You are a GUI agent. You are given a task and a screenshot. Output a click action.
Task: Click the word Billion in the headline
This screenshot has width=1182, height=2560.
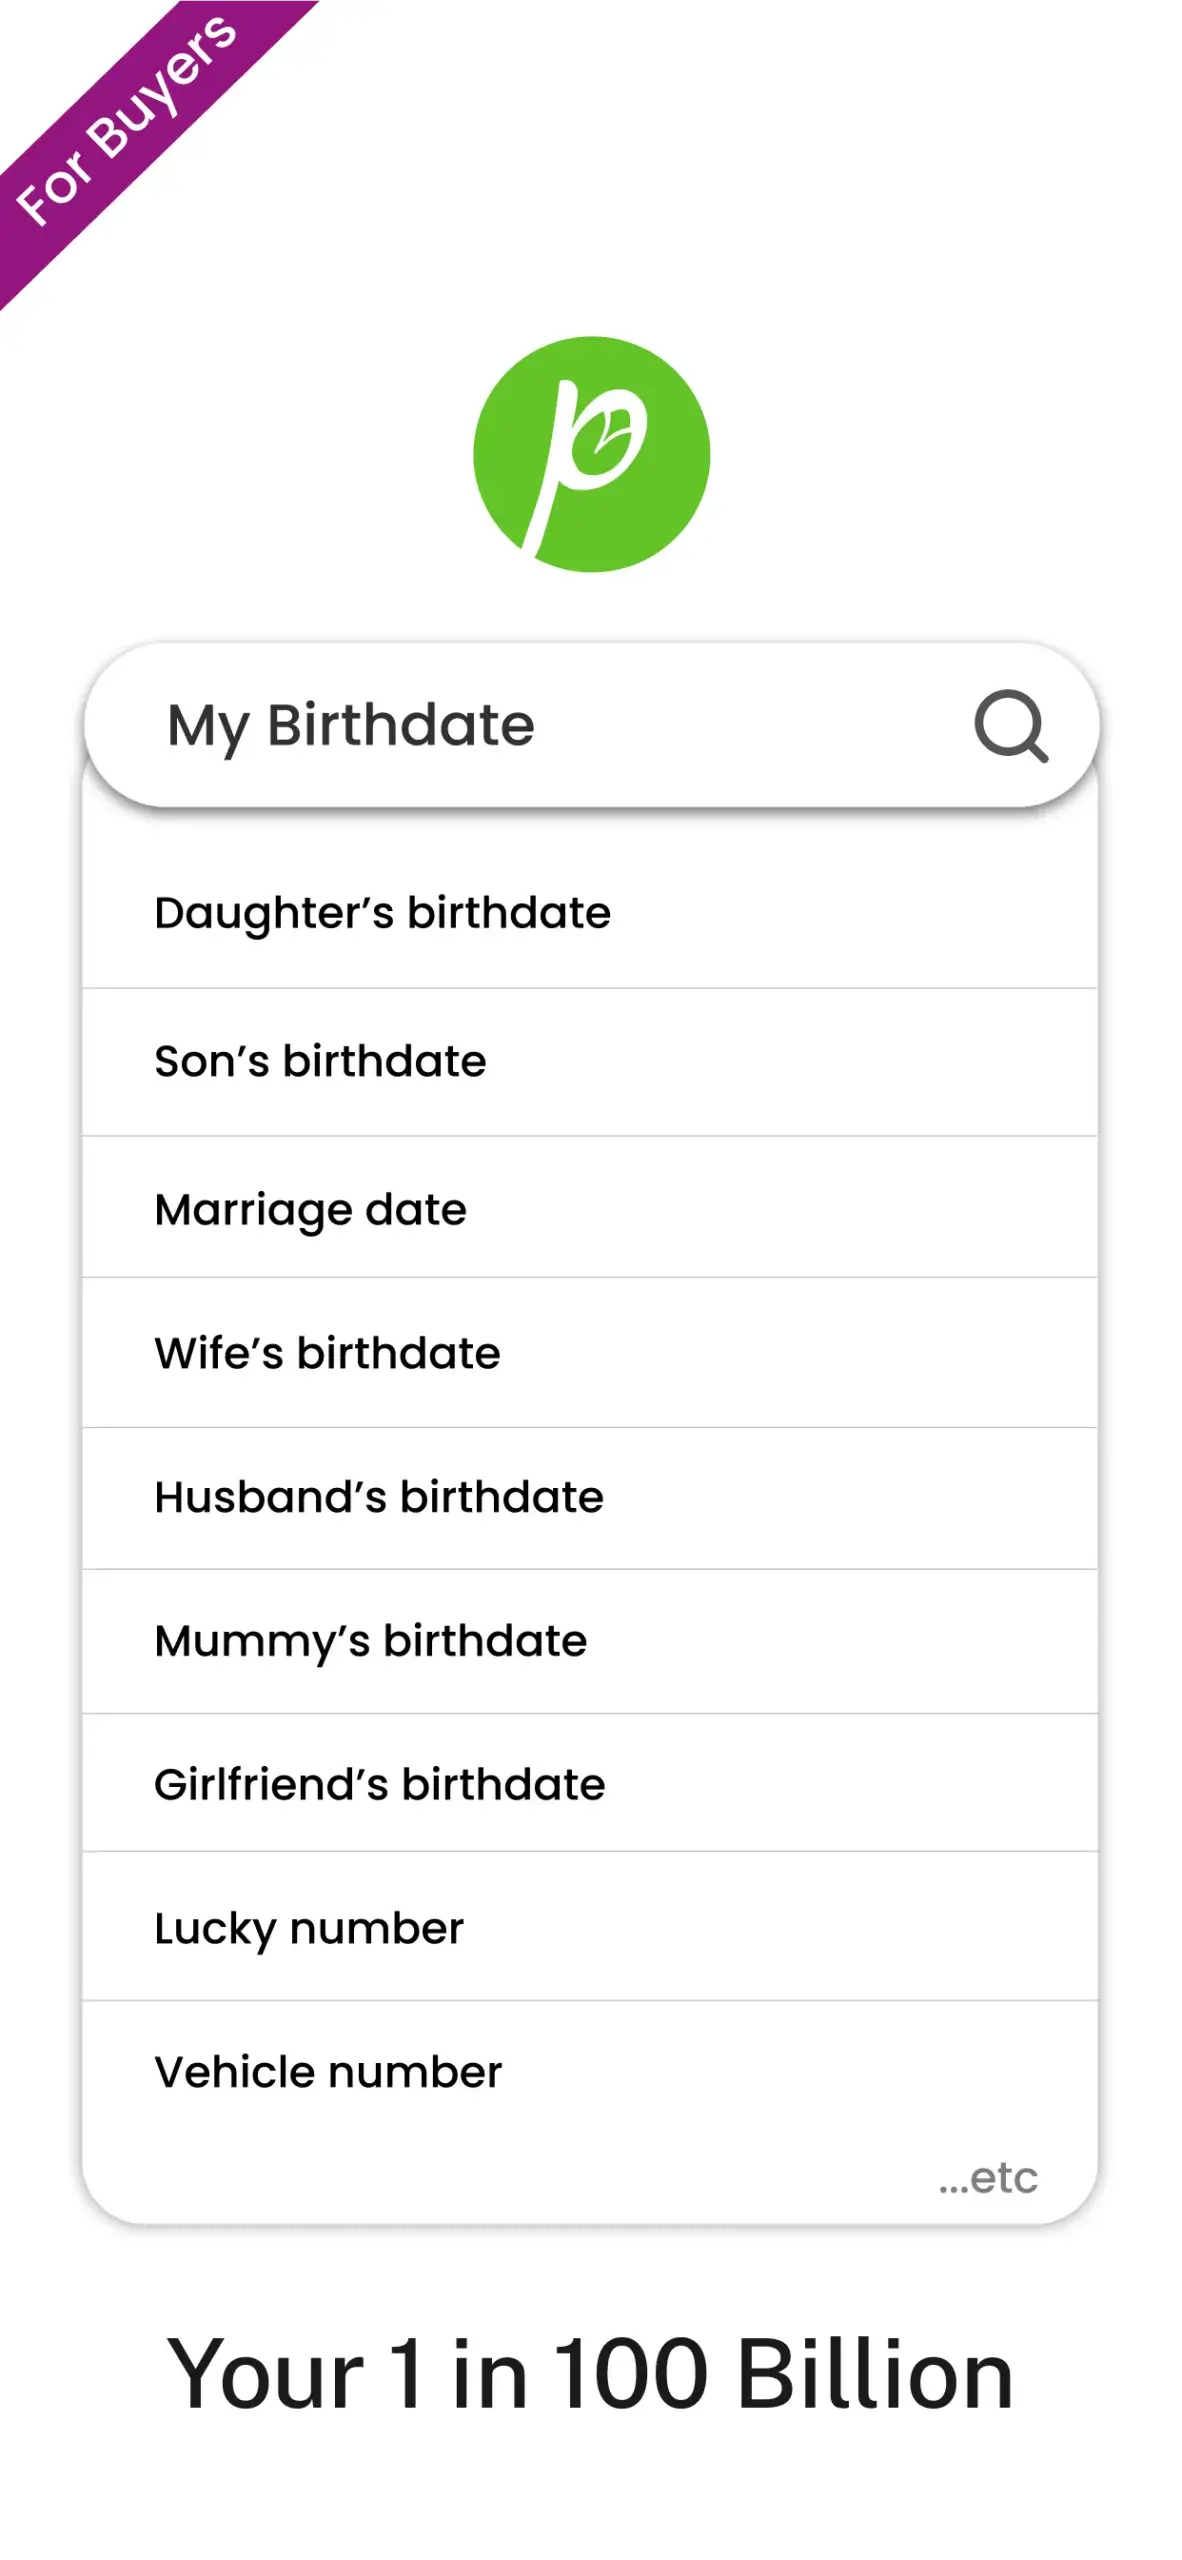click(875, 2374)
